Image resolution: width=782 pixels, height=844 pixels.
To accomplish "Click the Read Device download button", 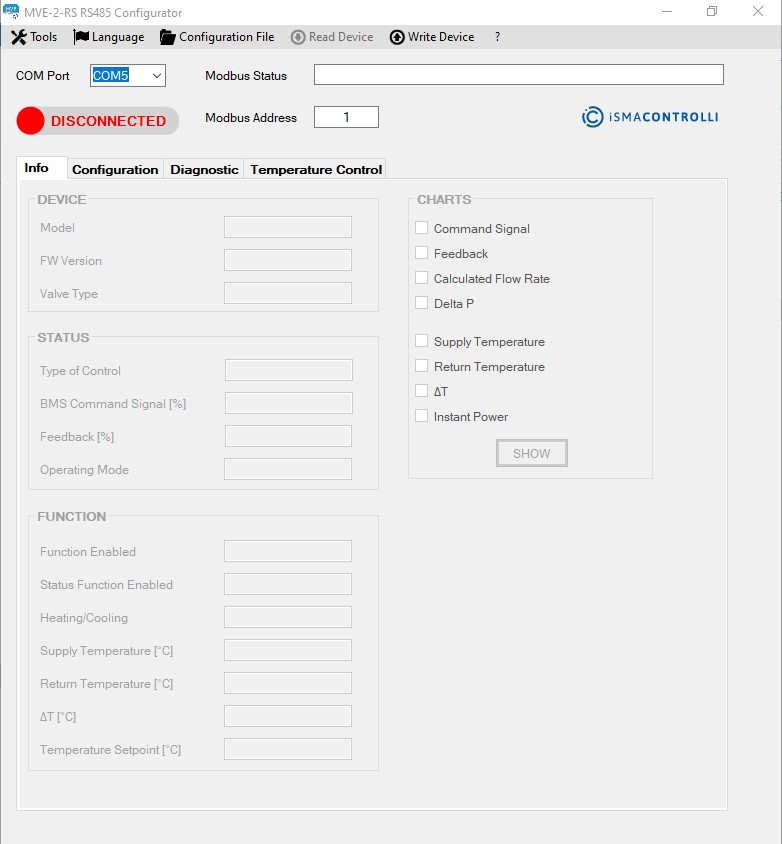I will click(332, 37).
